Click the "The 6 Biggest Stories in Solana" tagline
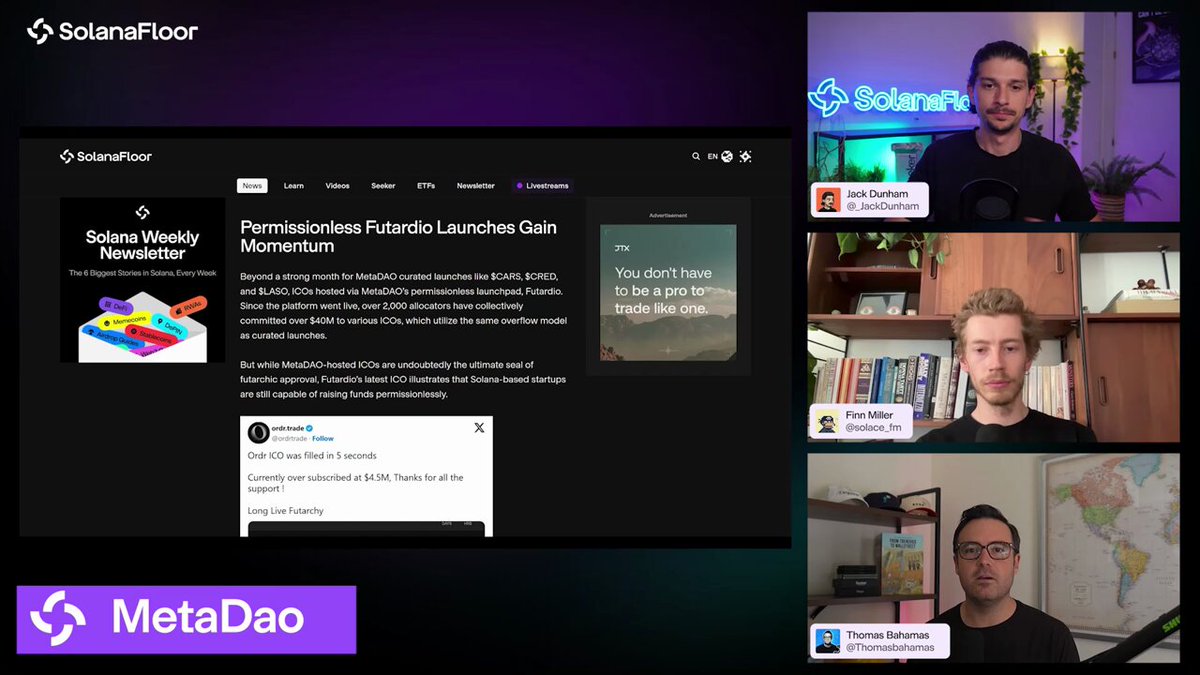This screenshot has height=675, width=1200. [142, 273]
